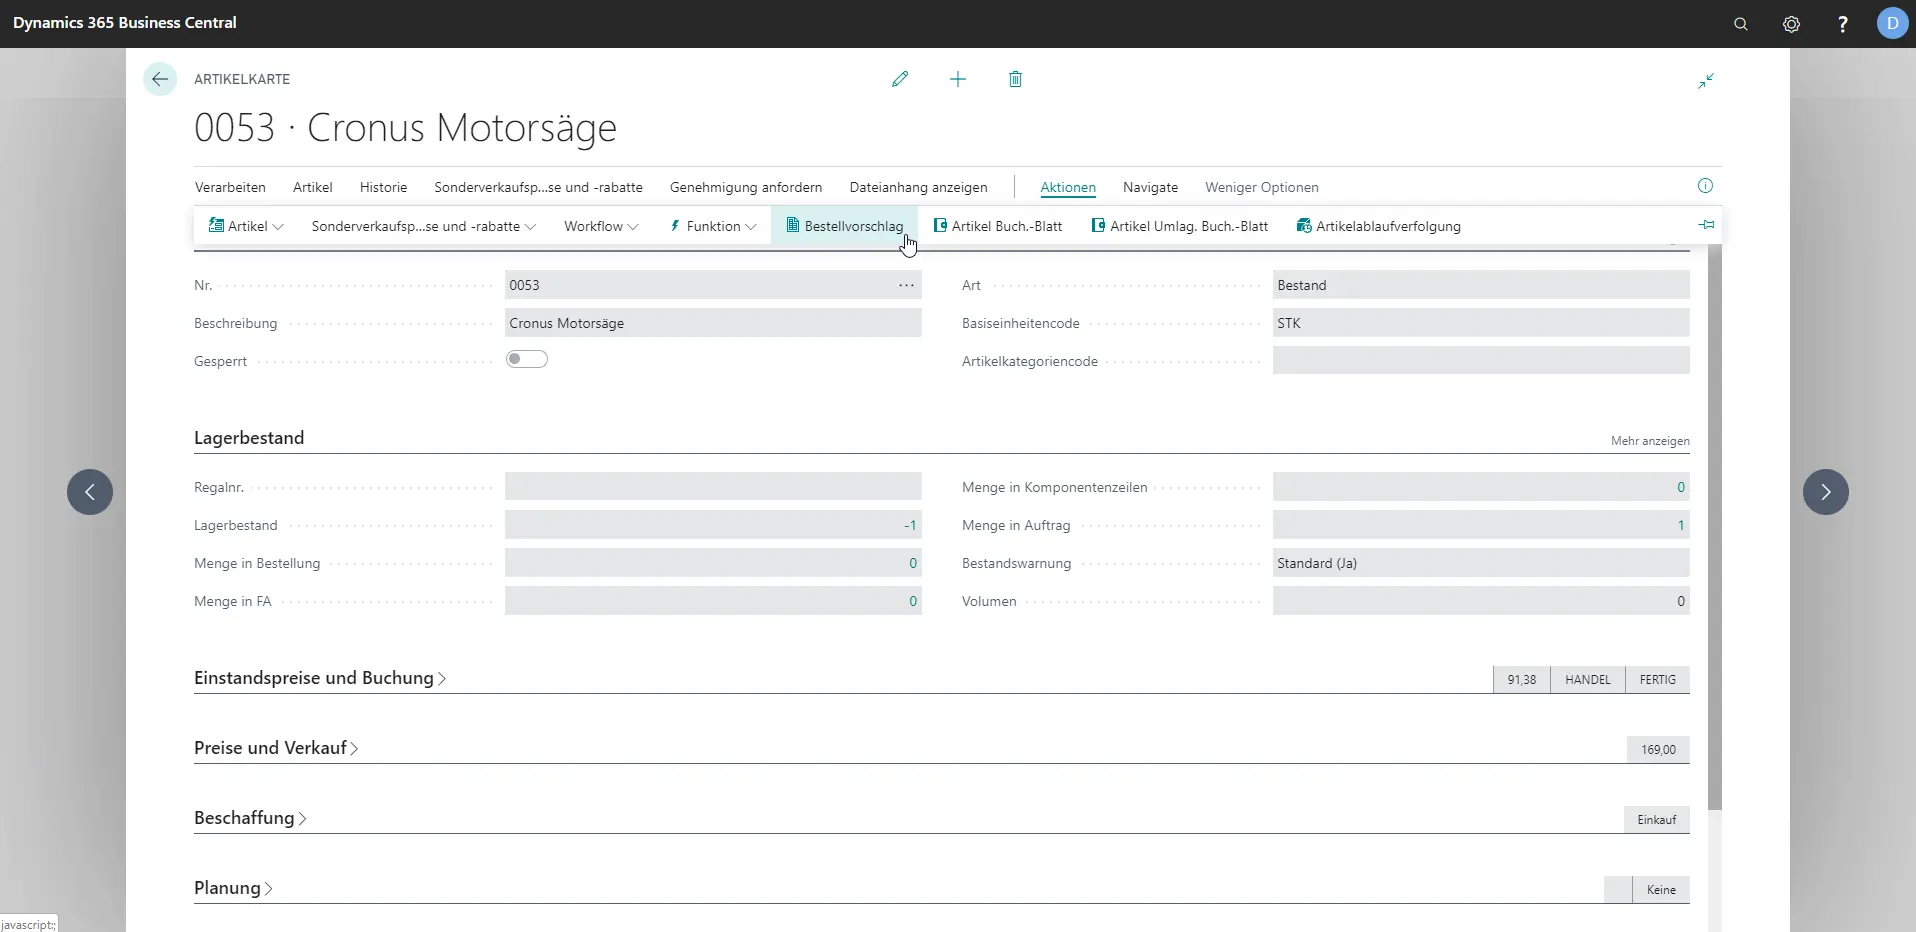Click Mehr anzeigen in Lagerbestand
Viewport: 1916px width, 932px height.
coord(1650,441)
